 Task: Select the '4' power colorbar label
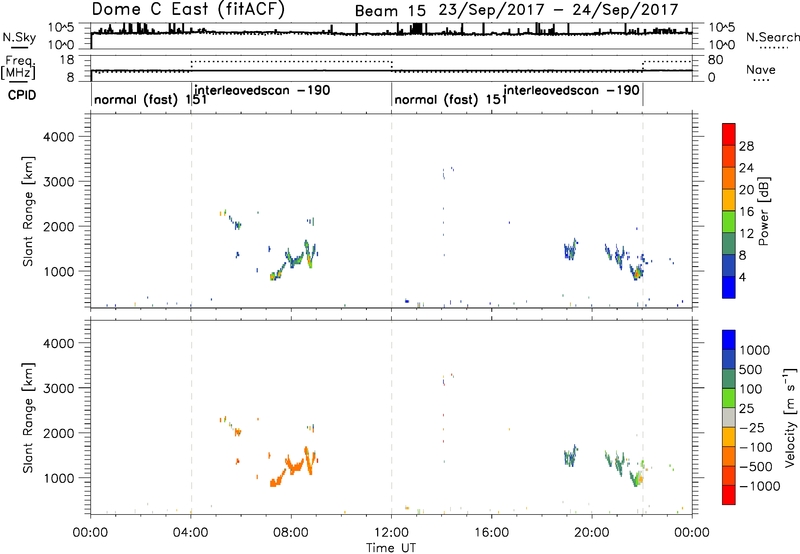(x=742, y=277)
